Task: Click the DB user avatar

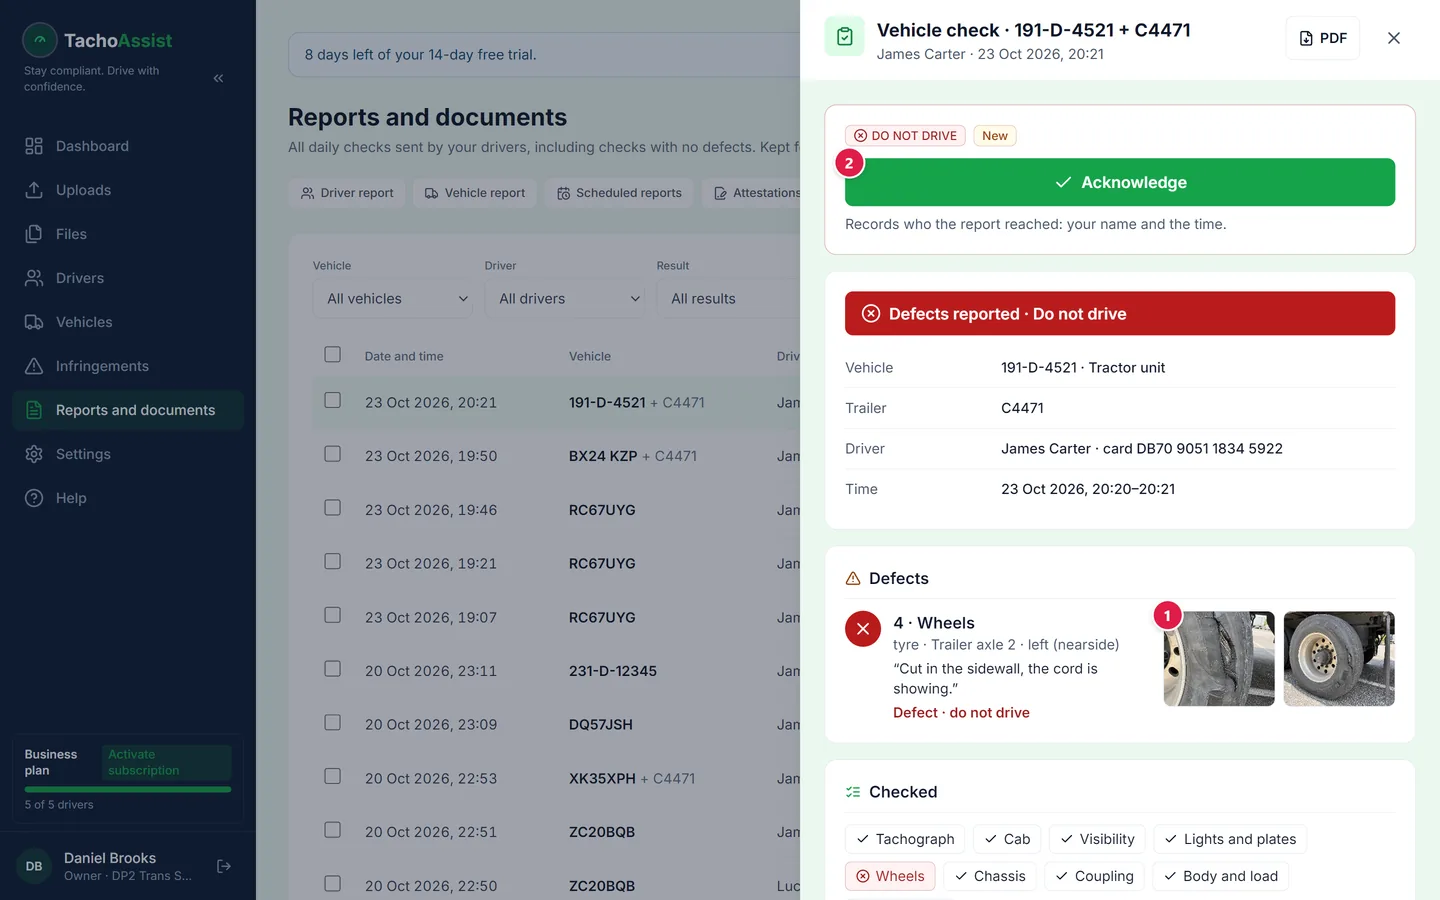Action: [34, 866]
